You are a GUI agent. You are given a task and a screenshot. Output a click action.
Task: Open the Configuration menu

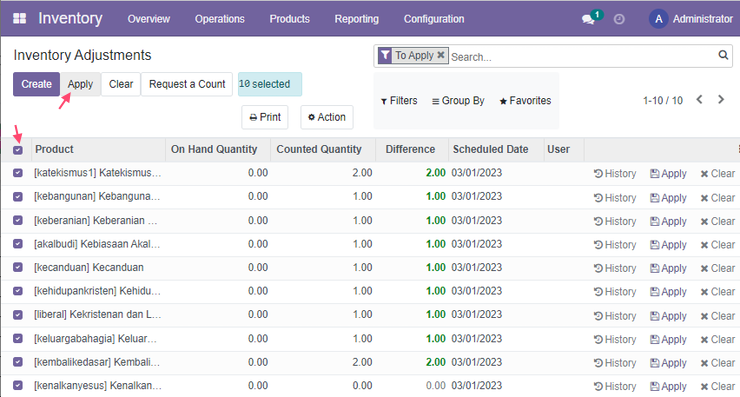(434, 19)
